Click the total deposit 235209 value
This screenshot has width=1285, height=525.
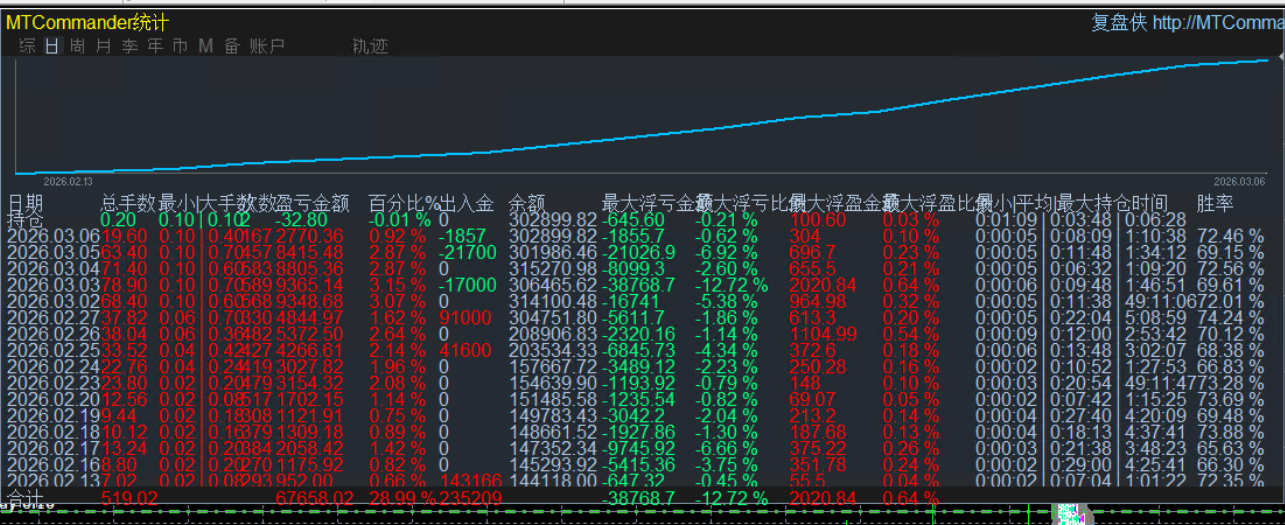pos(471,497)
